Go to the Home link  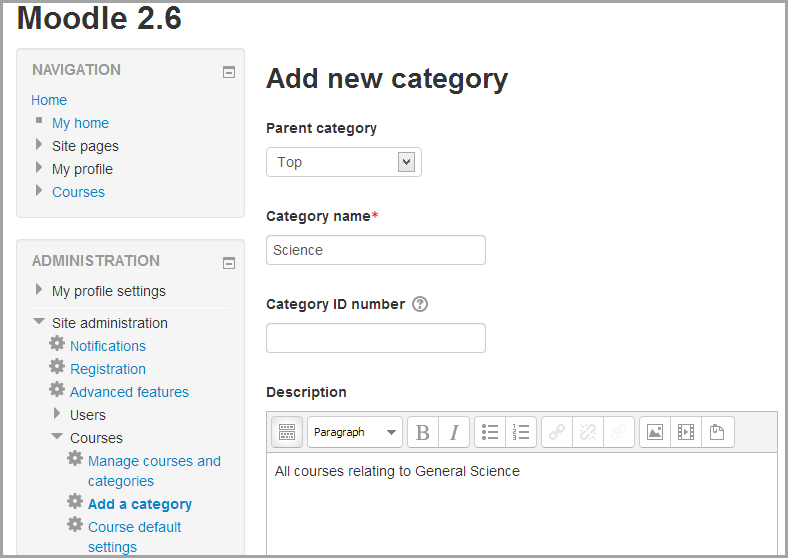(49, 100)
